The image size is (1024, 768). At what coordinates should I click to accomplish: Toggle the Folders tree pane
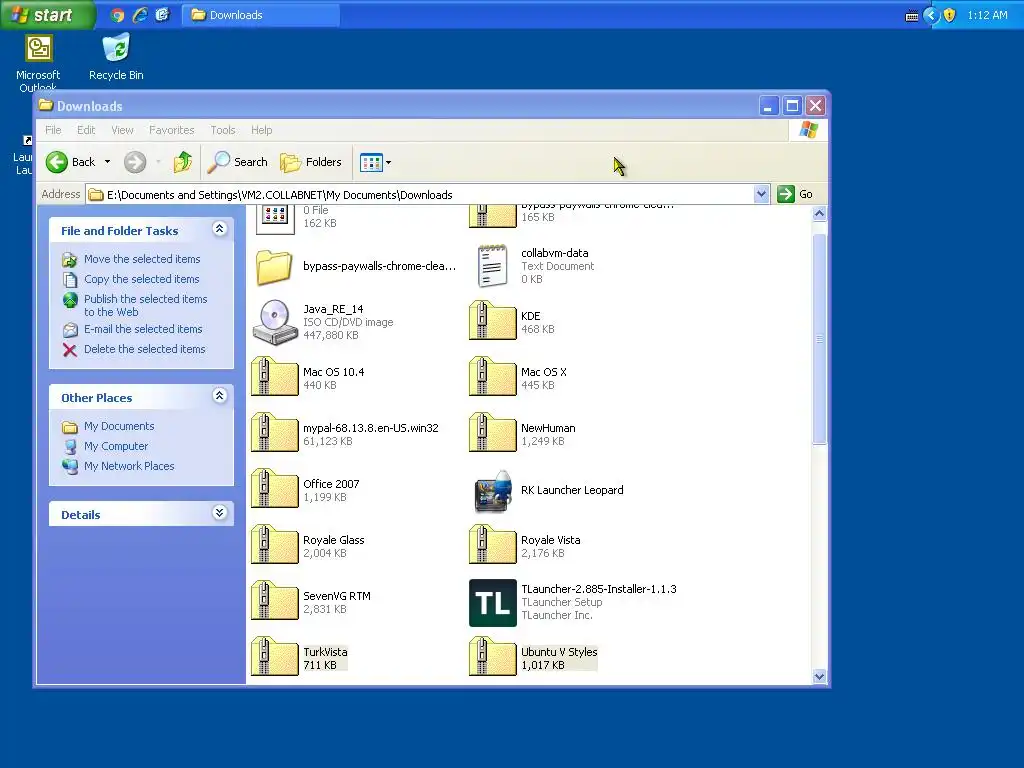[x=311, y=162]
